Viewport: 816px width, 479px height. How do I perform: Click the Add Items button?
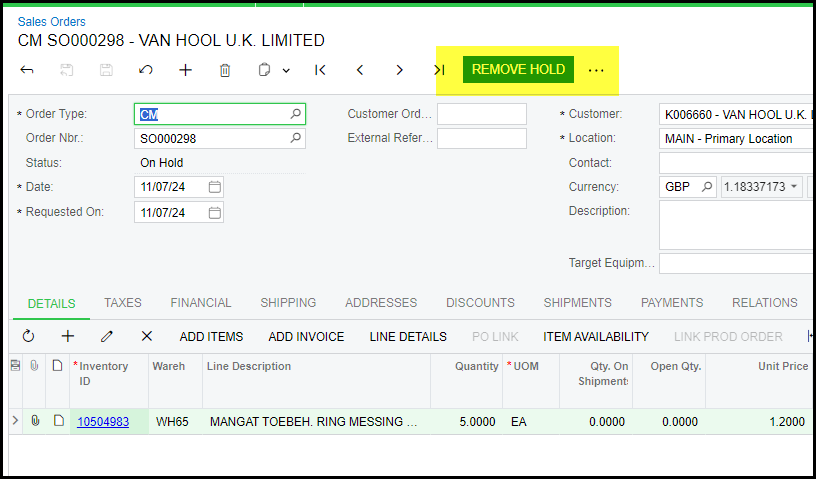(x=211, y=336)
